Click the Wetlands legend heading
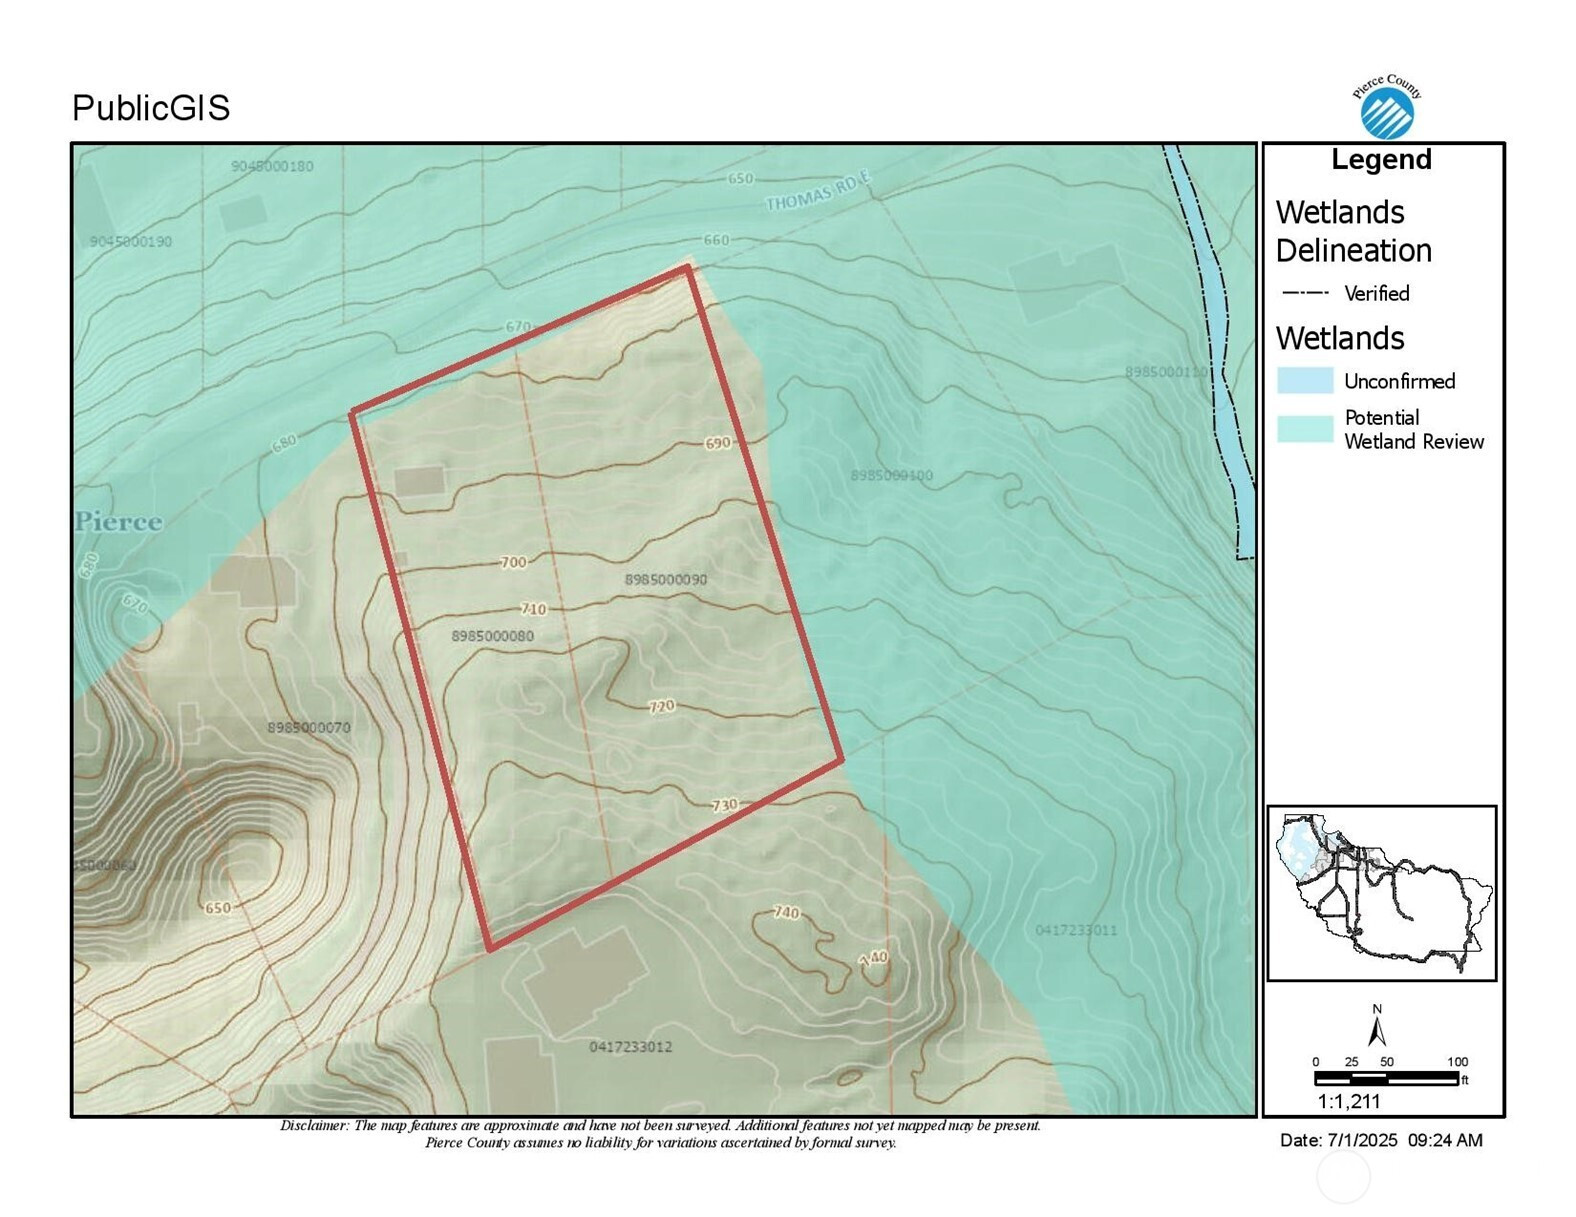This screenshot has height=1217, width=1576. coord(1340,339)
